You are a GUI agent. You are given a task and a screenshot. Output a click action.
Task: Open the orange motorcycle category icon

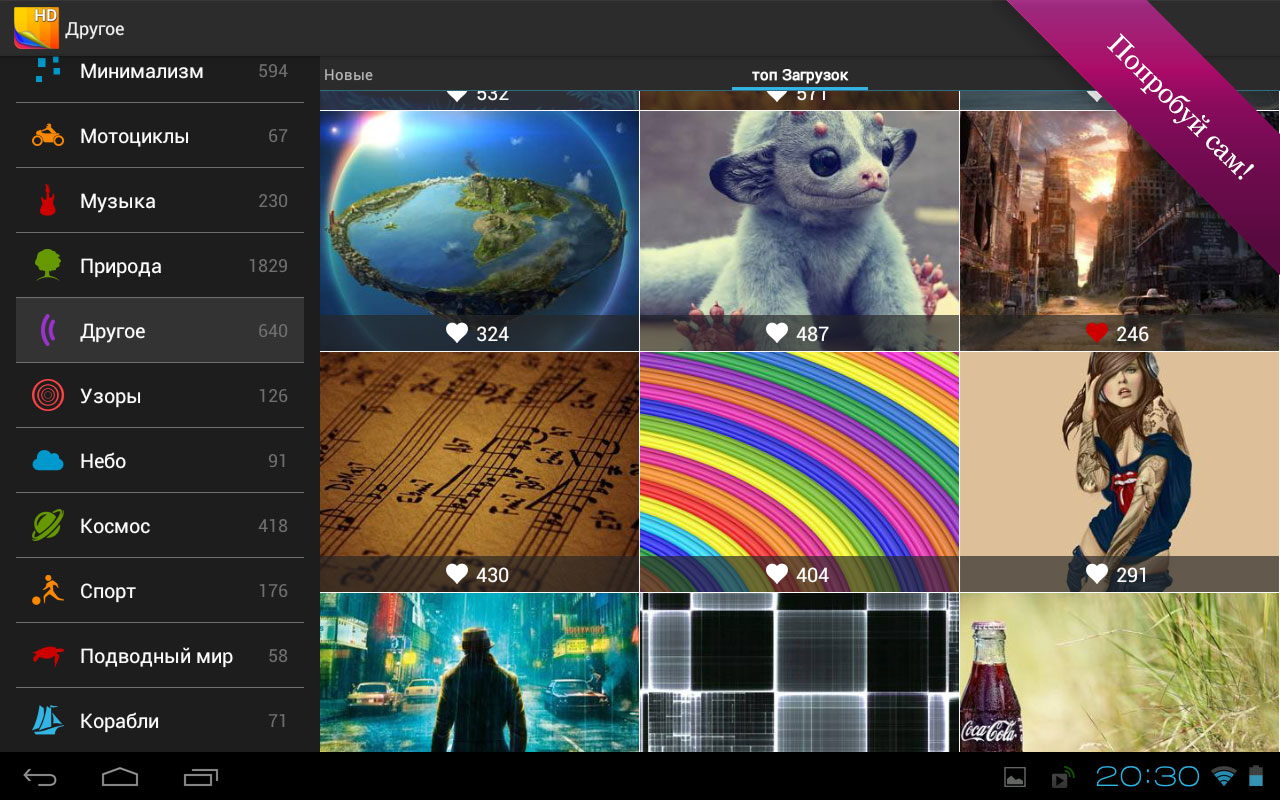point(47,136)
